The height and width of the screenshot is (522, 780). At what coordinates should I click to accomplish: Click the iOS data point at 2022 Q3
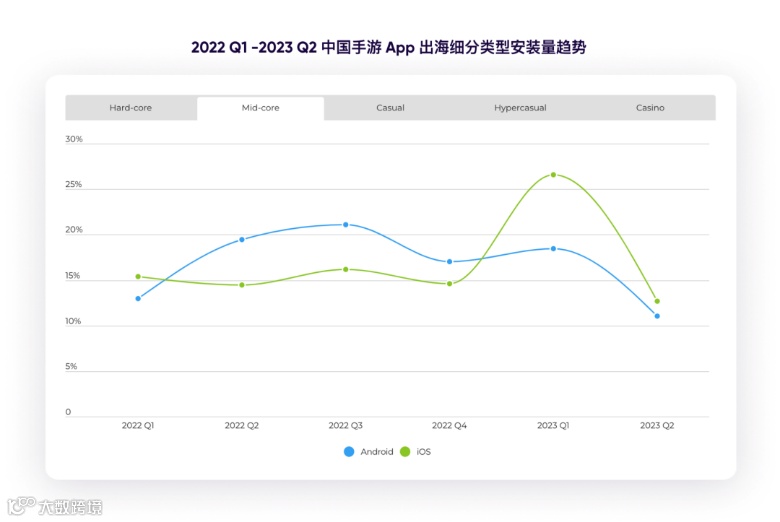tap(346, 269)
